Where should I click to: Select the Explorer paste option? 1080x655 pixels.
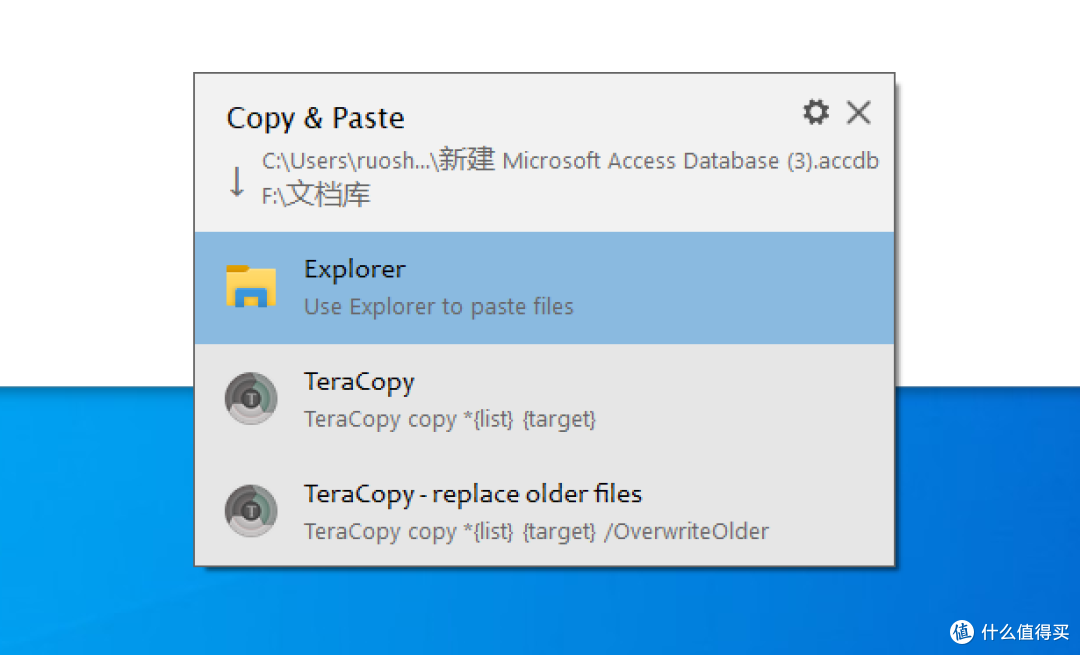(544, 288)
